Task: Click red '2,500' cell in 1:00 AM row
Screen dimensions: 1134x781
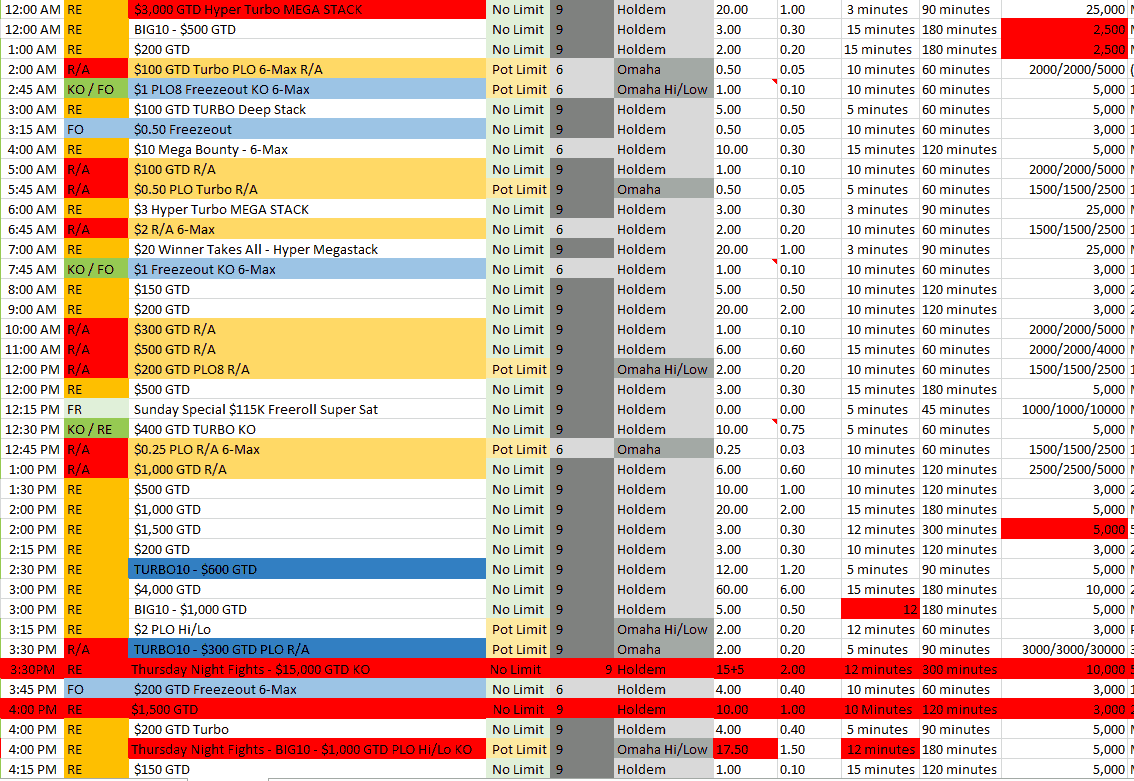Action: (x=1065, y=50)
